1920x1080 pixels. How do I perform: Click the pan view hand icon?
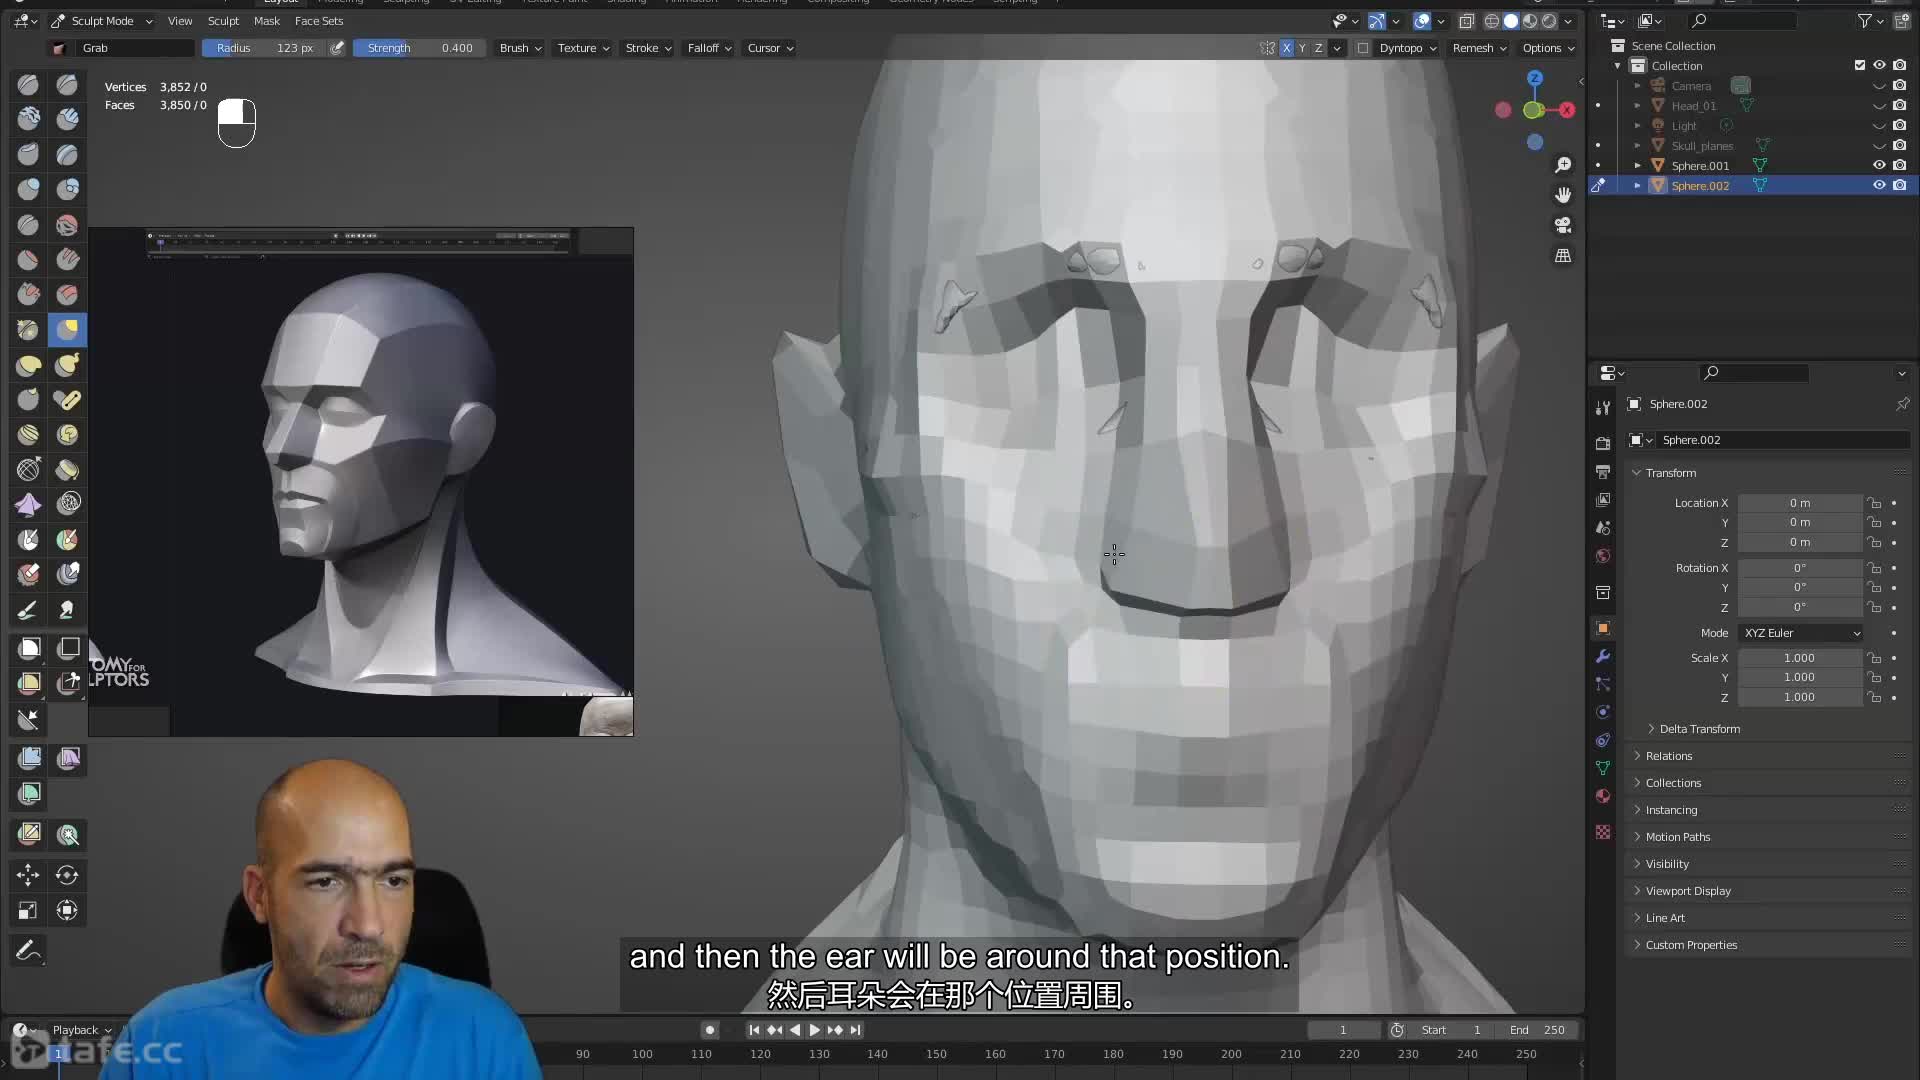tap(1563, 195)
